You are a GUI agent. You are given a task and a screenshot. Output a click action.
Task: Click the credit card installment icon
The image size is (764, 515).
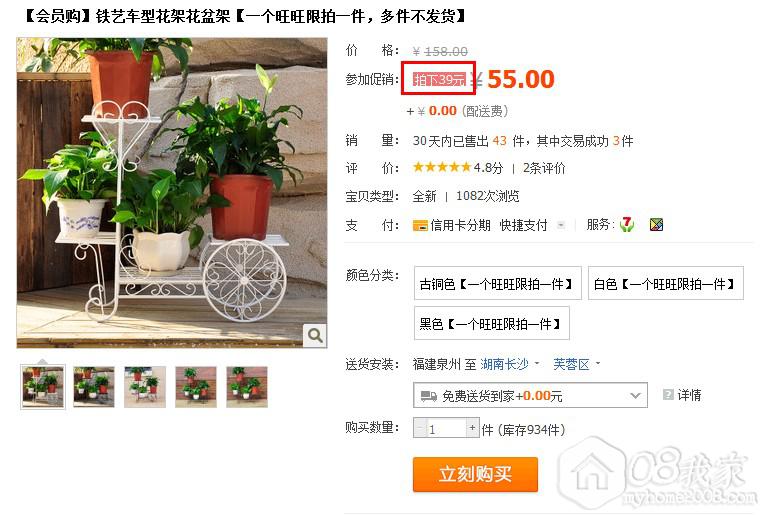420,226
